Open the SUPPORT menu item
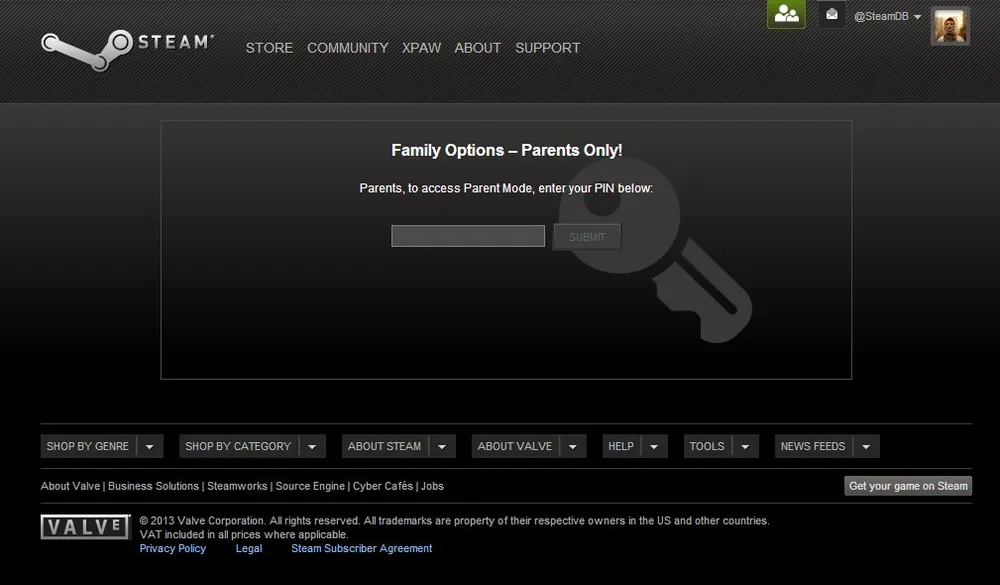1000x585 pixels. [x=548, y=48]
